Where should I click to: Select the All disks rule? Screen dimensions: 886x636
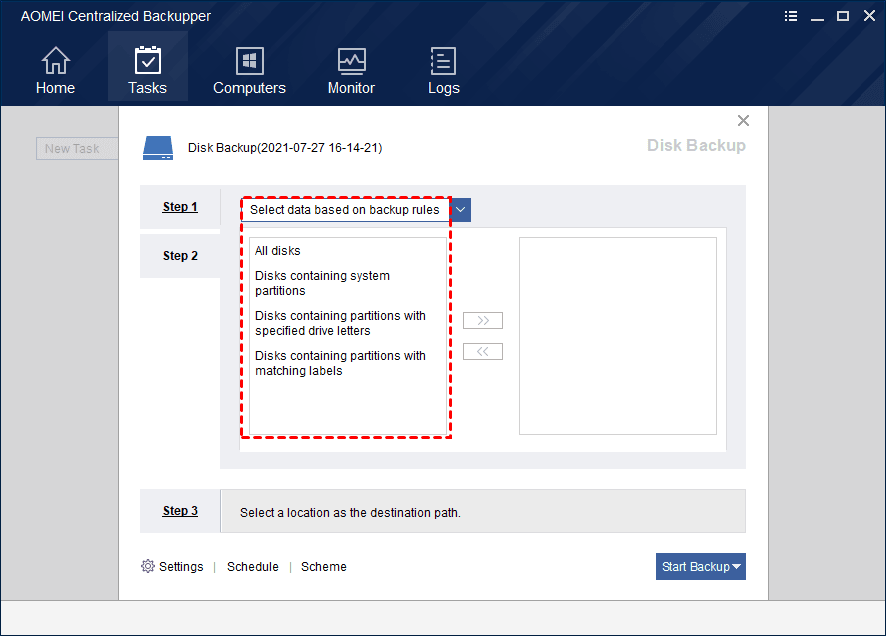(x=277, y=251)
